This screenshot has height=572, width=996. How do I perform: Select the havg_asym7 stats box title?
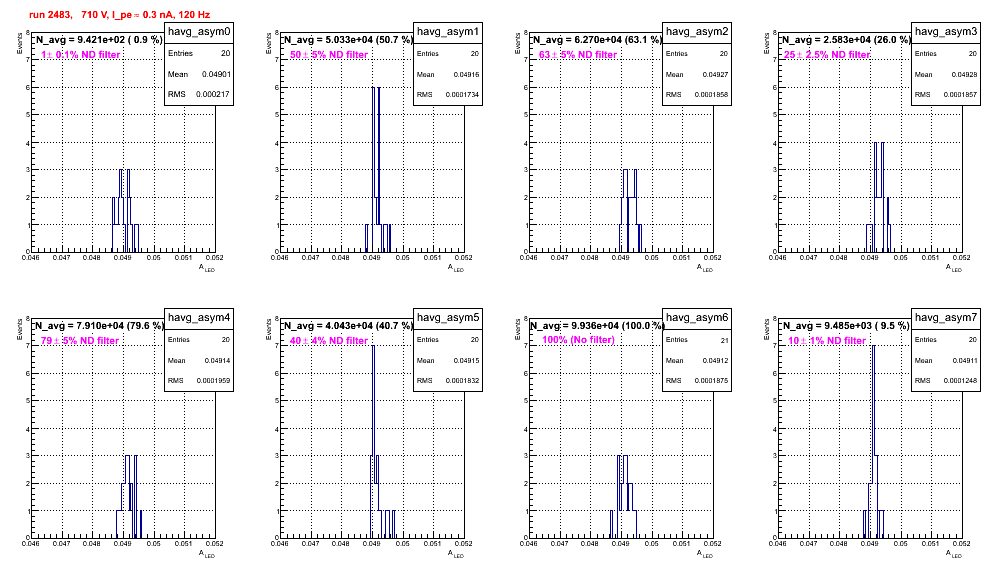[x=946, y=317]
